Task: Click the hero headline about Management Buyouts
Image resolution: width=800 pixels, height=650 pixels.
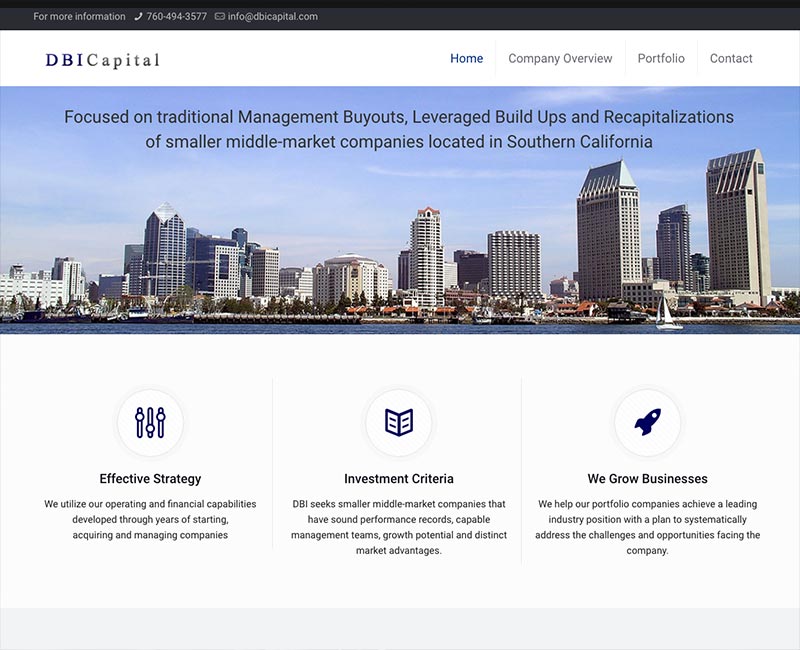Action: 399,129
